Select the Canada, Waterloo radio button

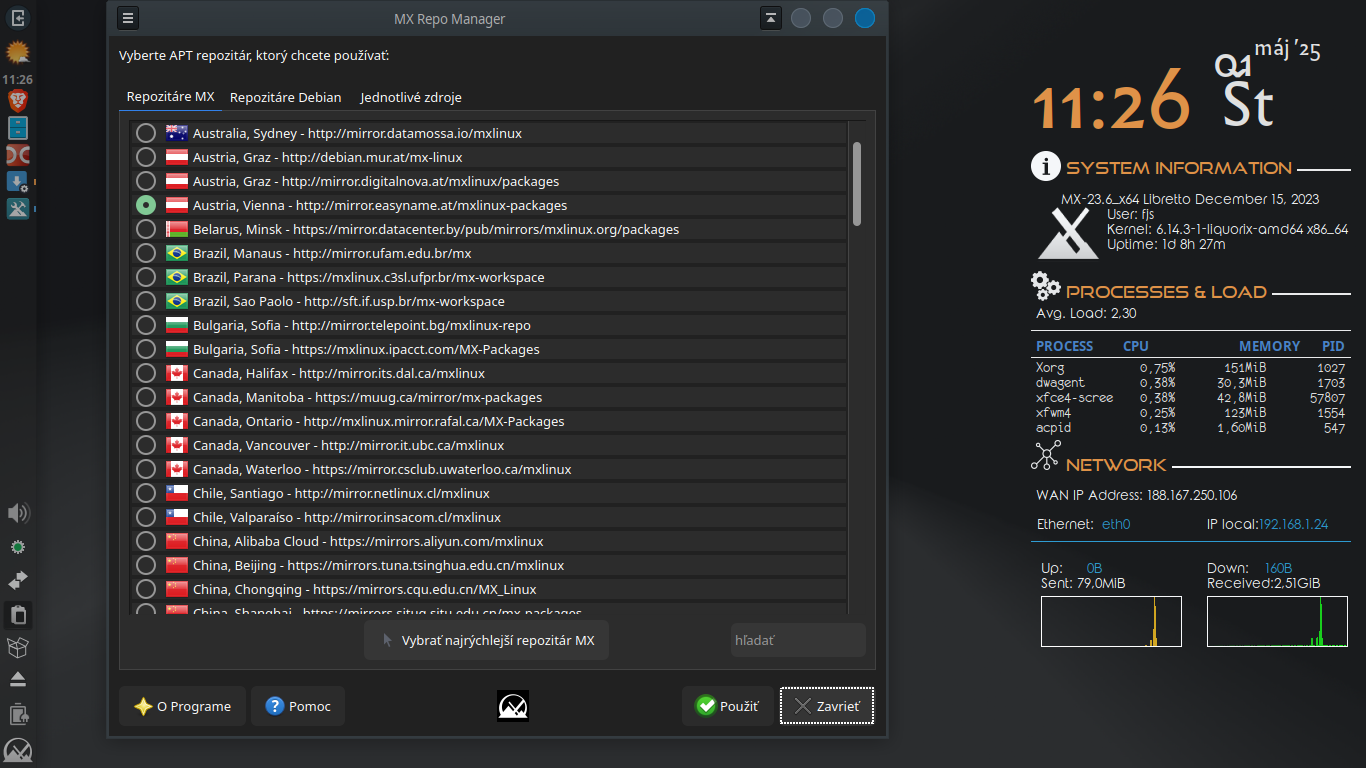pyautogui.click(x=146, y=469)
